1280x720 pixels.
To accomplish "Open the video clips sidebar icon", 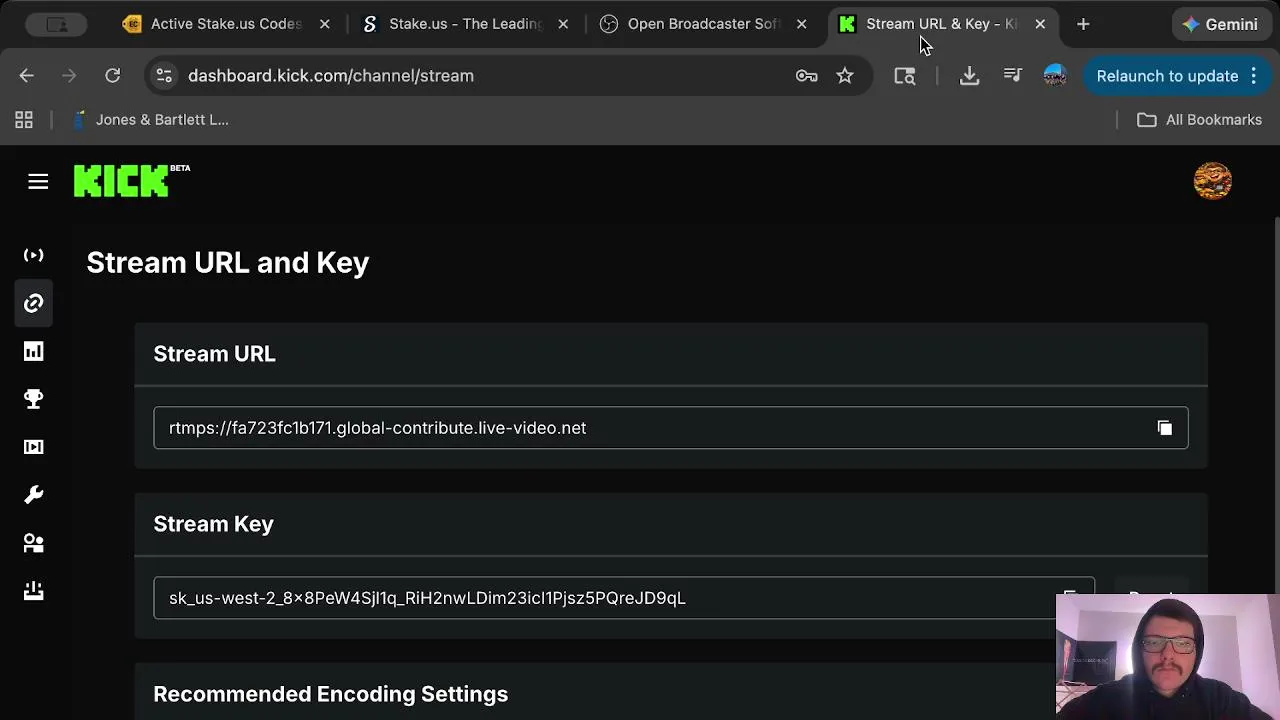I will (x=34, y=447).
